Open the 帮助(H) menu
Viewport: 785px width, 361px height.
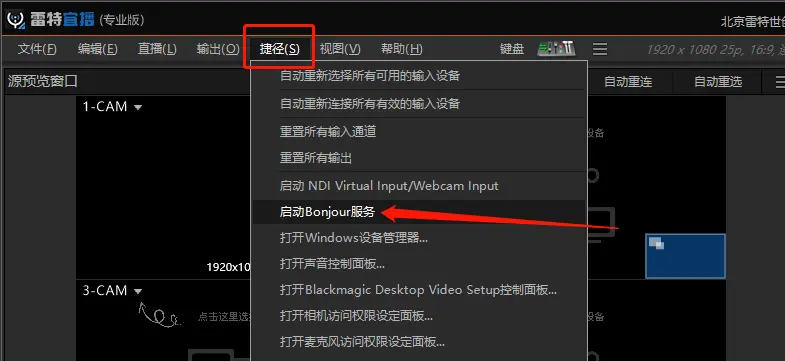click(402, 49)
